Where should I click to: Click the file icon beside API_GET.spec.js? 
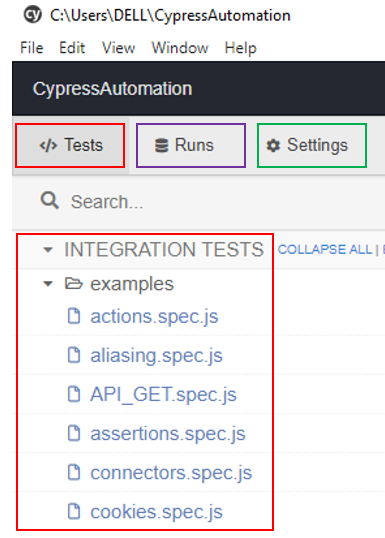[x=74, y=394]
